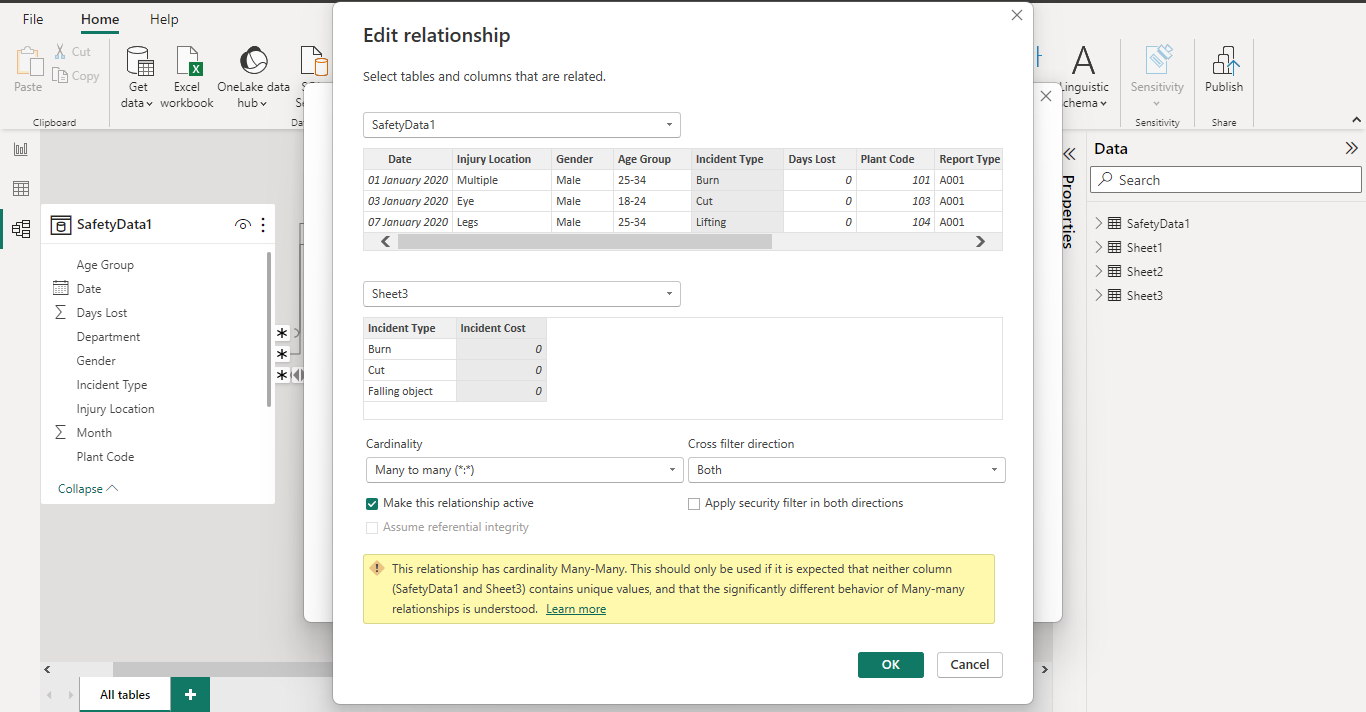Uncheck Make this relationship active

coord(372,504)
